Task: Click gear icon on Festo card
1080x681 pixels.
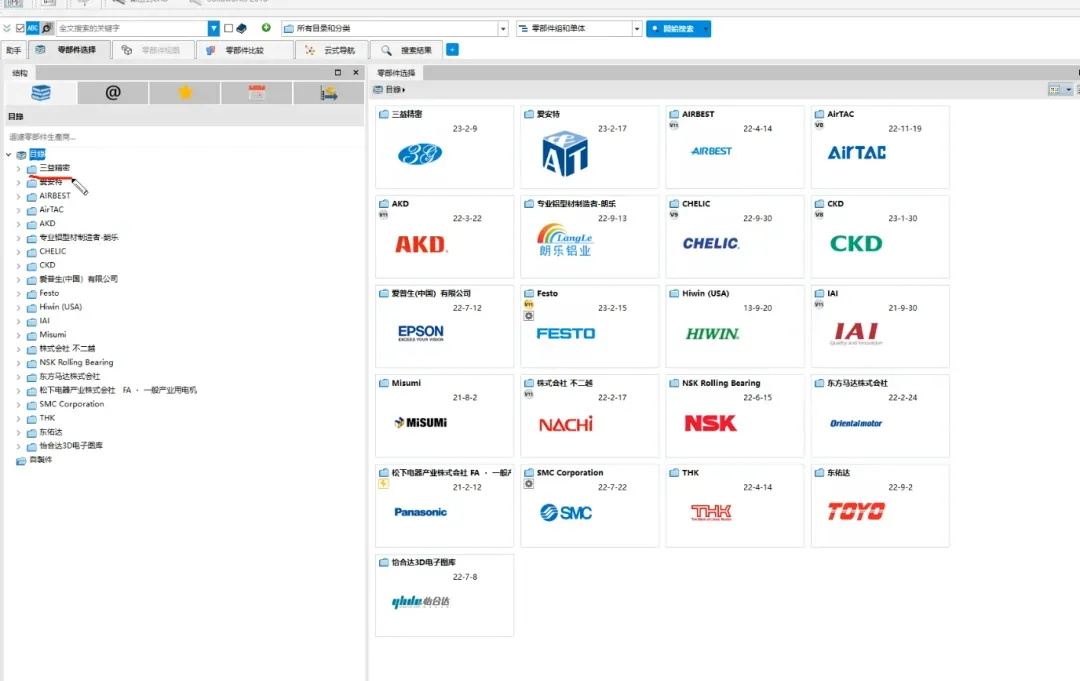Action: click(x=528, y=316)
